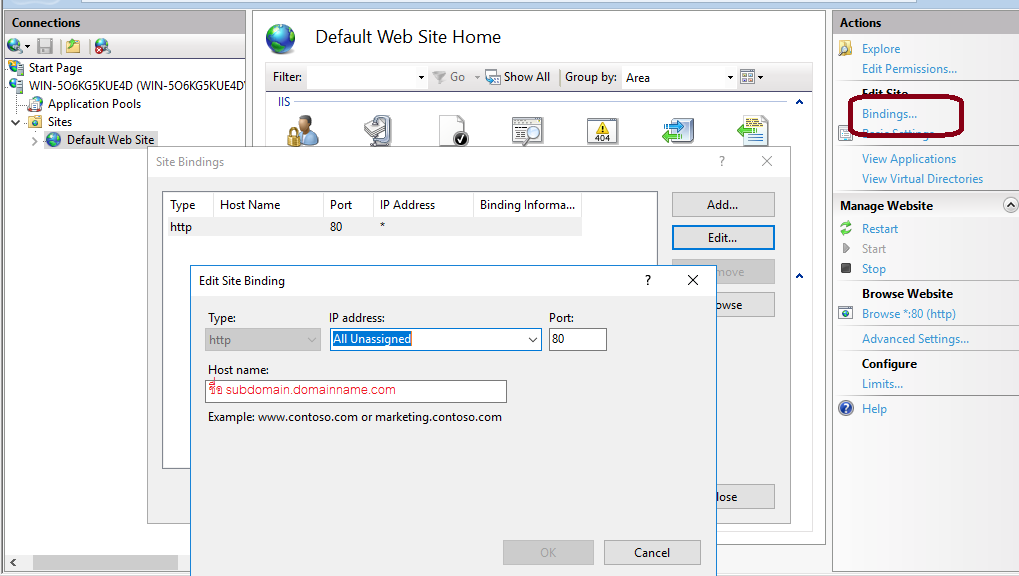Click OK in Edit Site Binding dialog

548,553
